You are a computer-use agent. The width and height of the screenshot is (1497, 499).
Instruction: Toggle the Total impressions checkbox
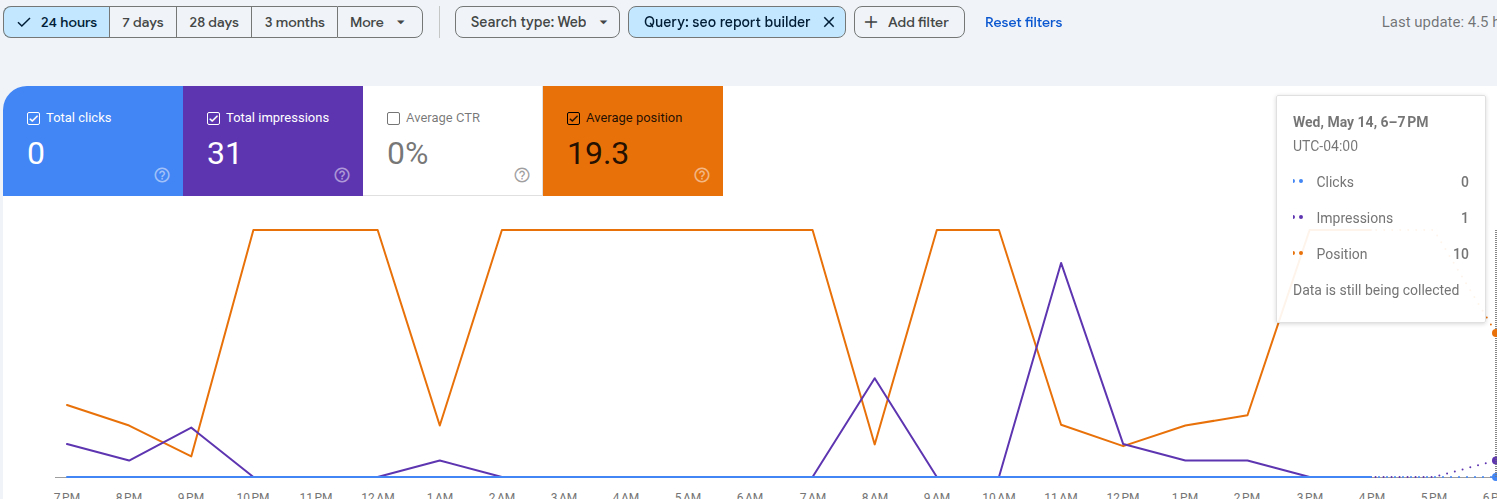tap(213, 118)
